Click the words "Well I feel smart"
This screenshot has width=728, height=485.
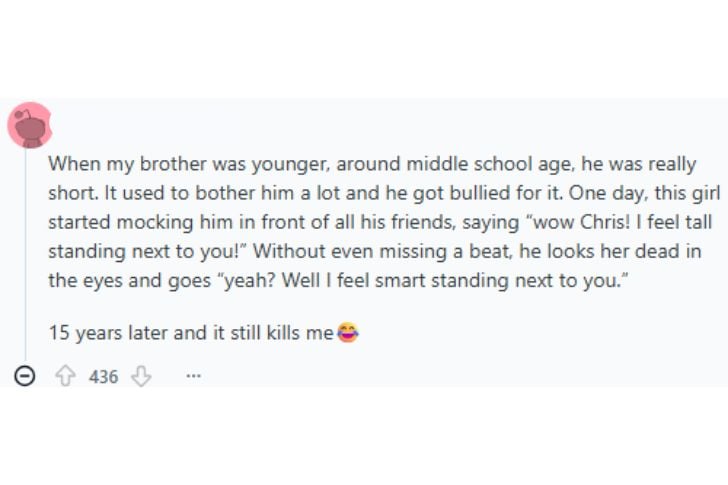(x=354, y=279)
